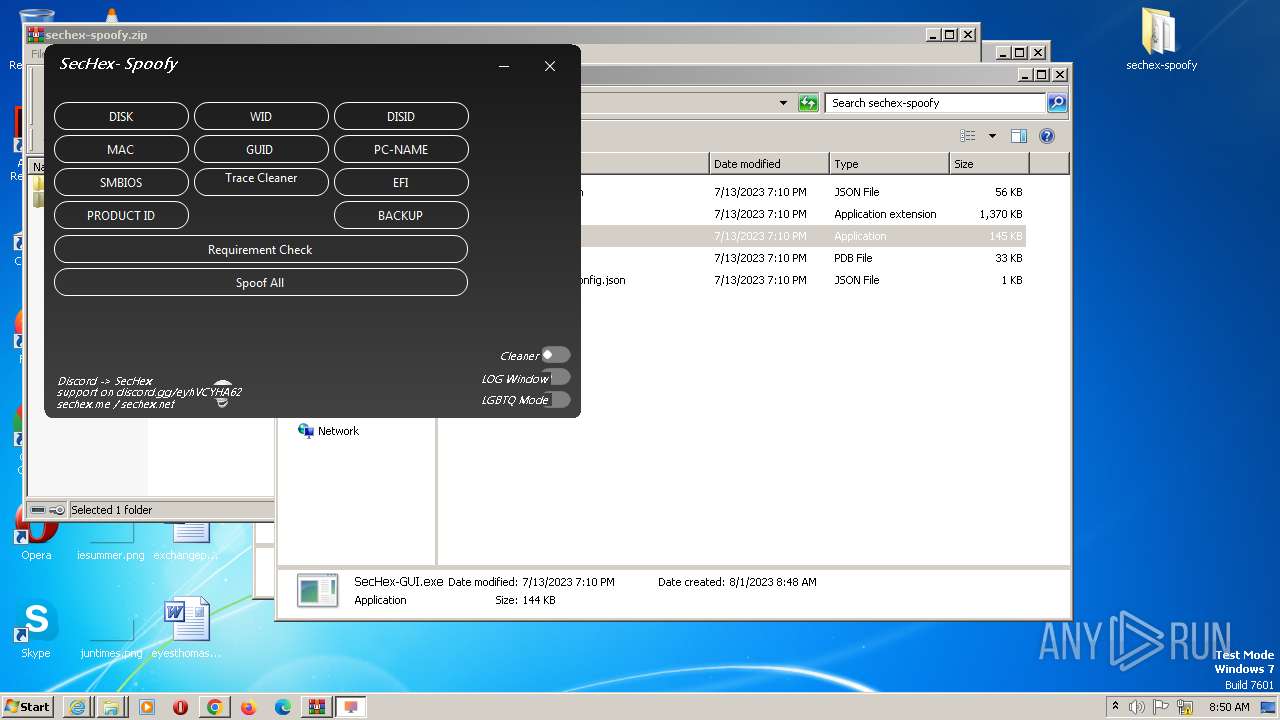Click the GUID button
This screenshot has width=1280, height=720.
261,149
